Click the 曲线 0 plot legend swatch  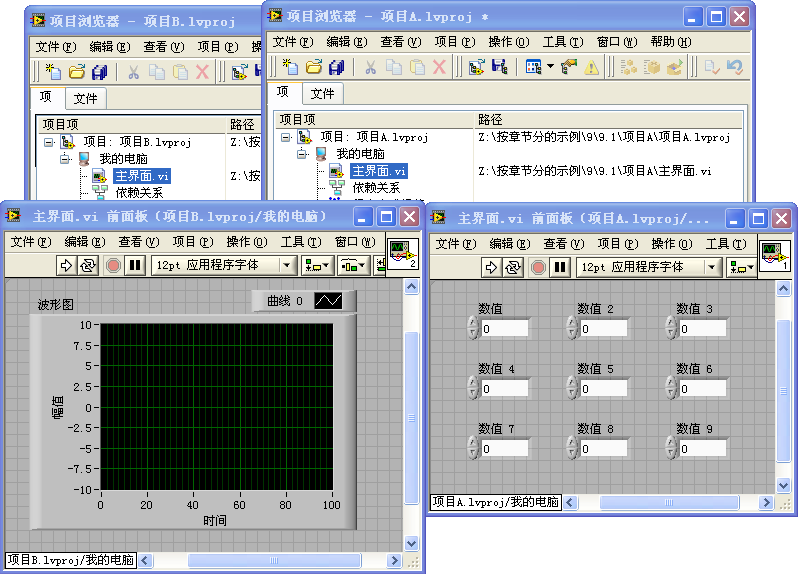click(328, 300)
